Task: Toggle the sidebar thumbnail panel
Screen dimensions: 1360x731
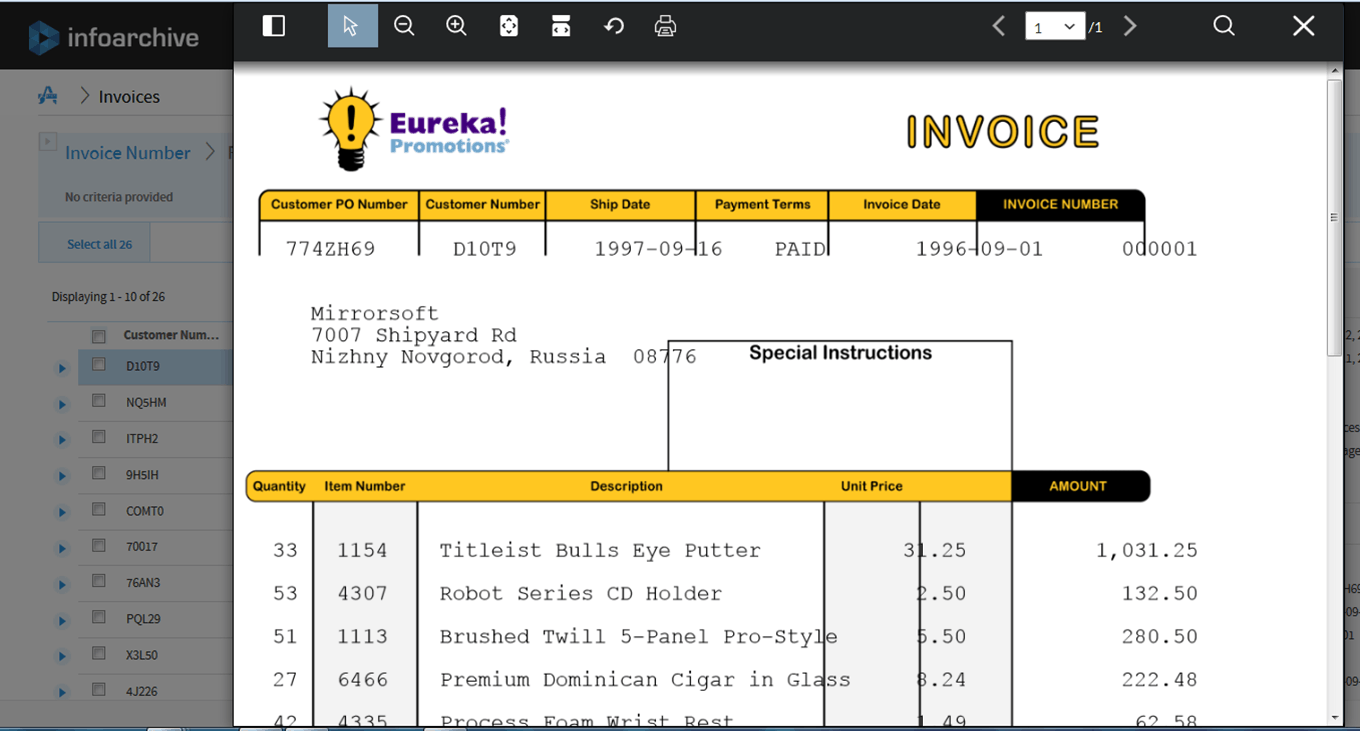Action: point(273,26)
